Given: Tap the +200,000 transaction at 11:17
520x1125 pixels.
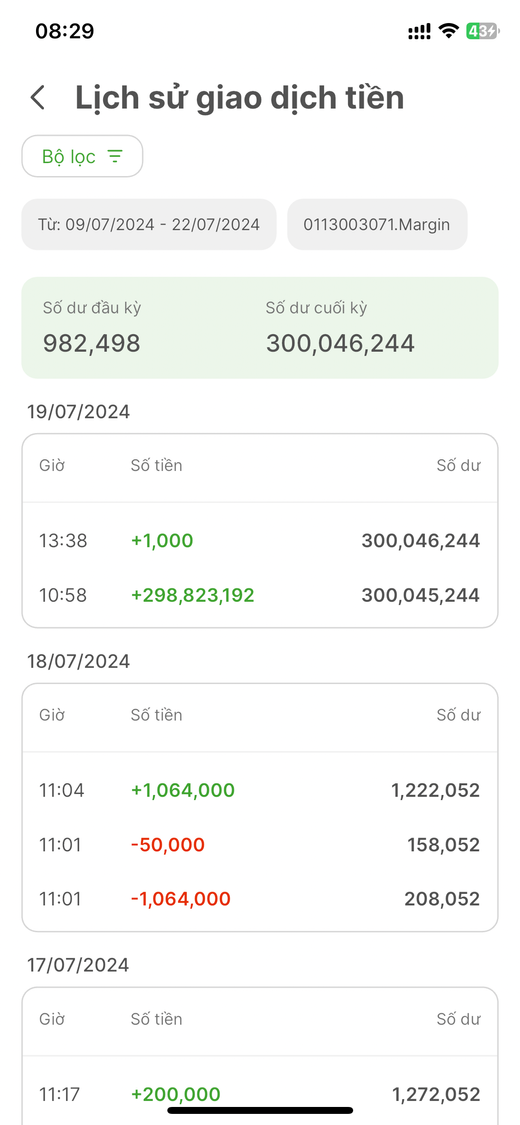Looking at the screenshot, I should click(260, 1094).
